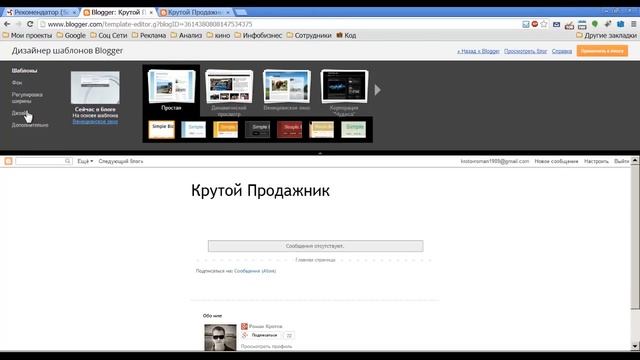This screenshot has width=640, height=360.
Task: Select Шаблоны in the designer sidebar
Action: 24,71
